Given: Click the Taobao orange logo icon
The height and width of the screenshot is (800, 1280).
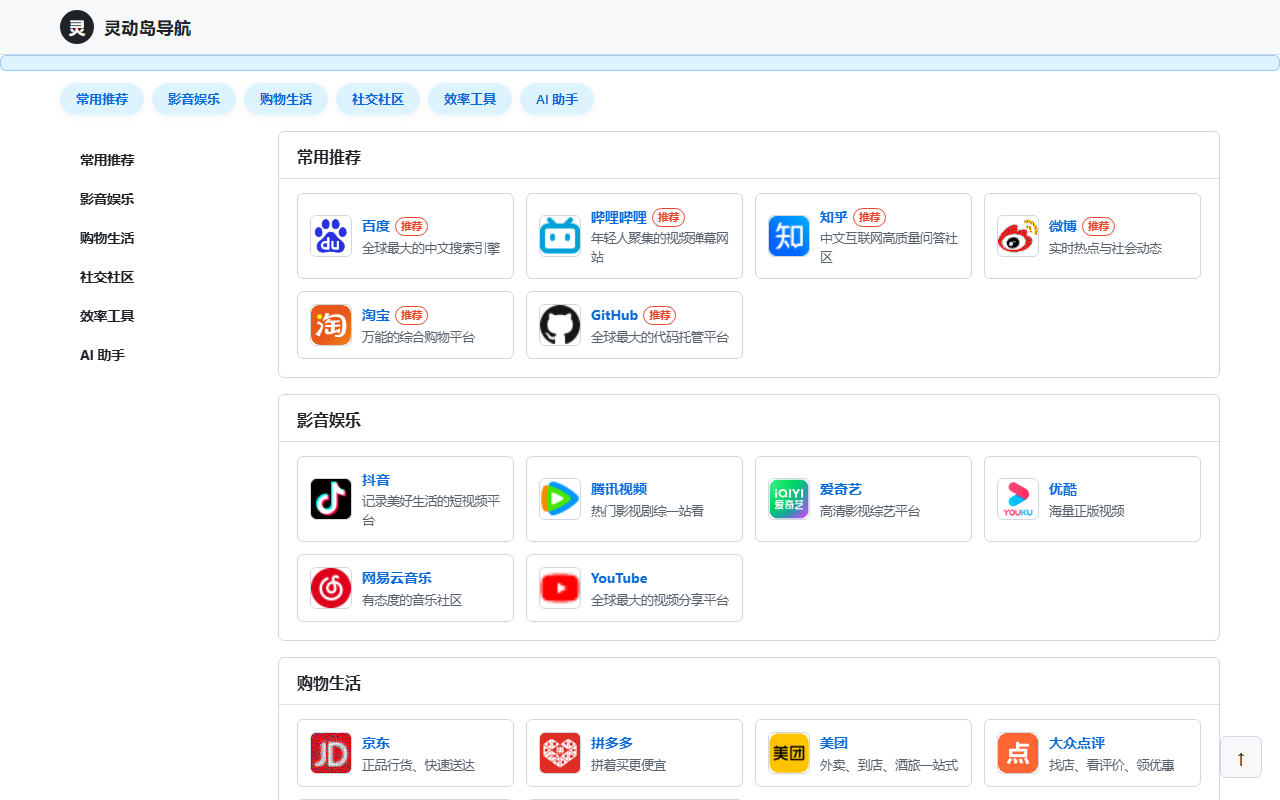Looking at the screenshot, I should pos(331,325).
